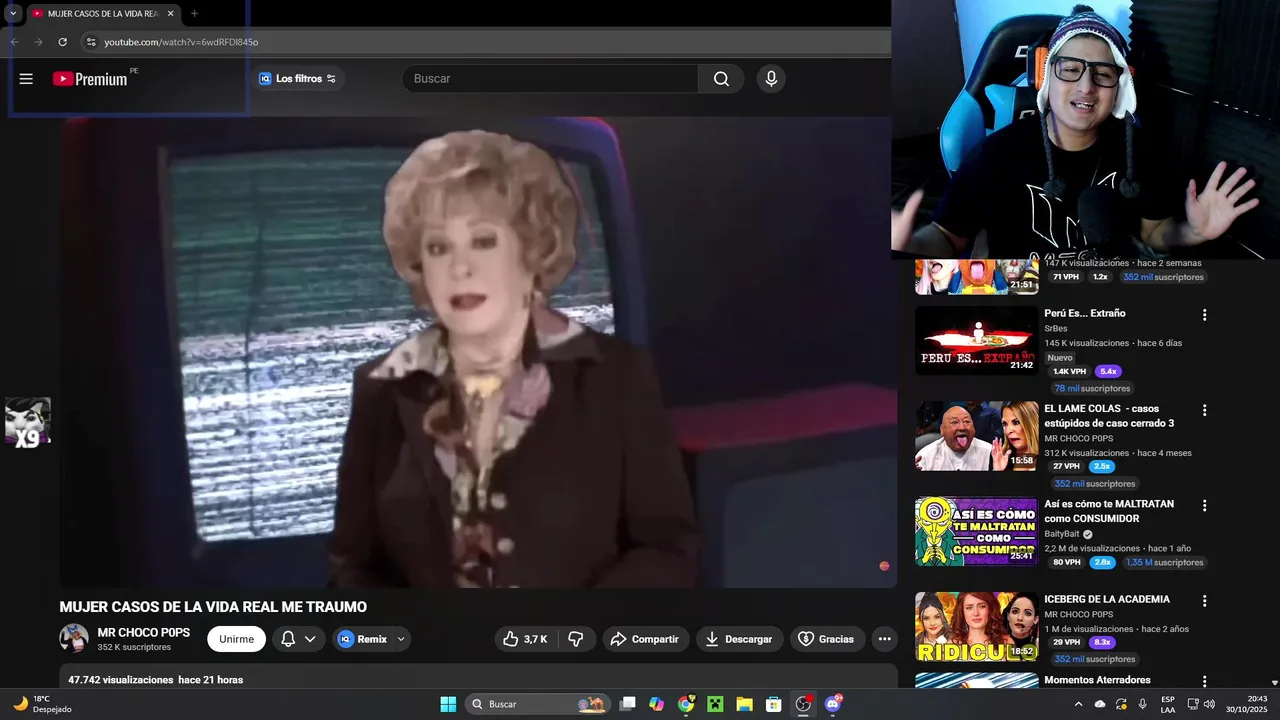The image size is (1280, 720).
Task: Open MR CHOCO P0PS channel avatar
Action: click(x=74, y=638)
